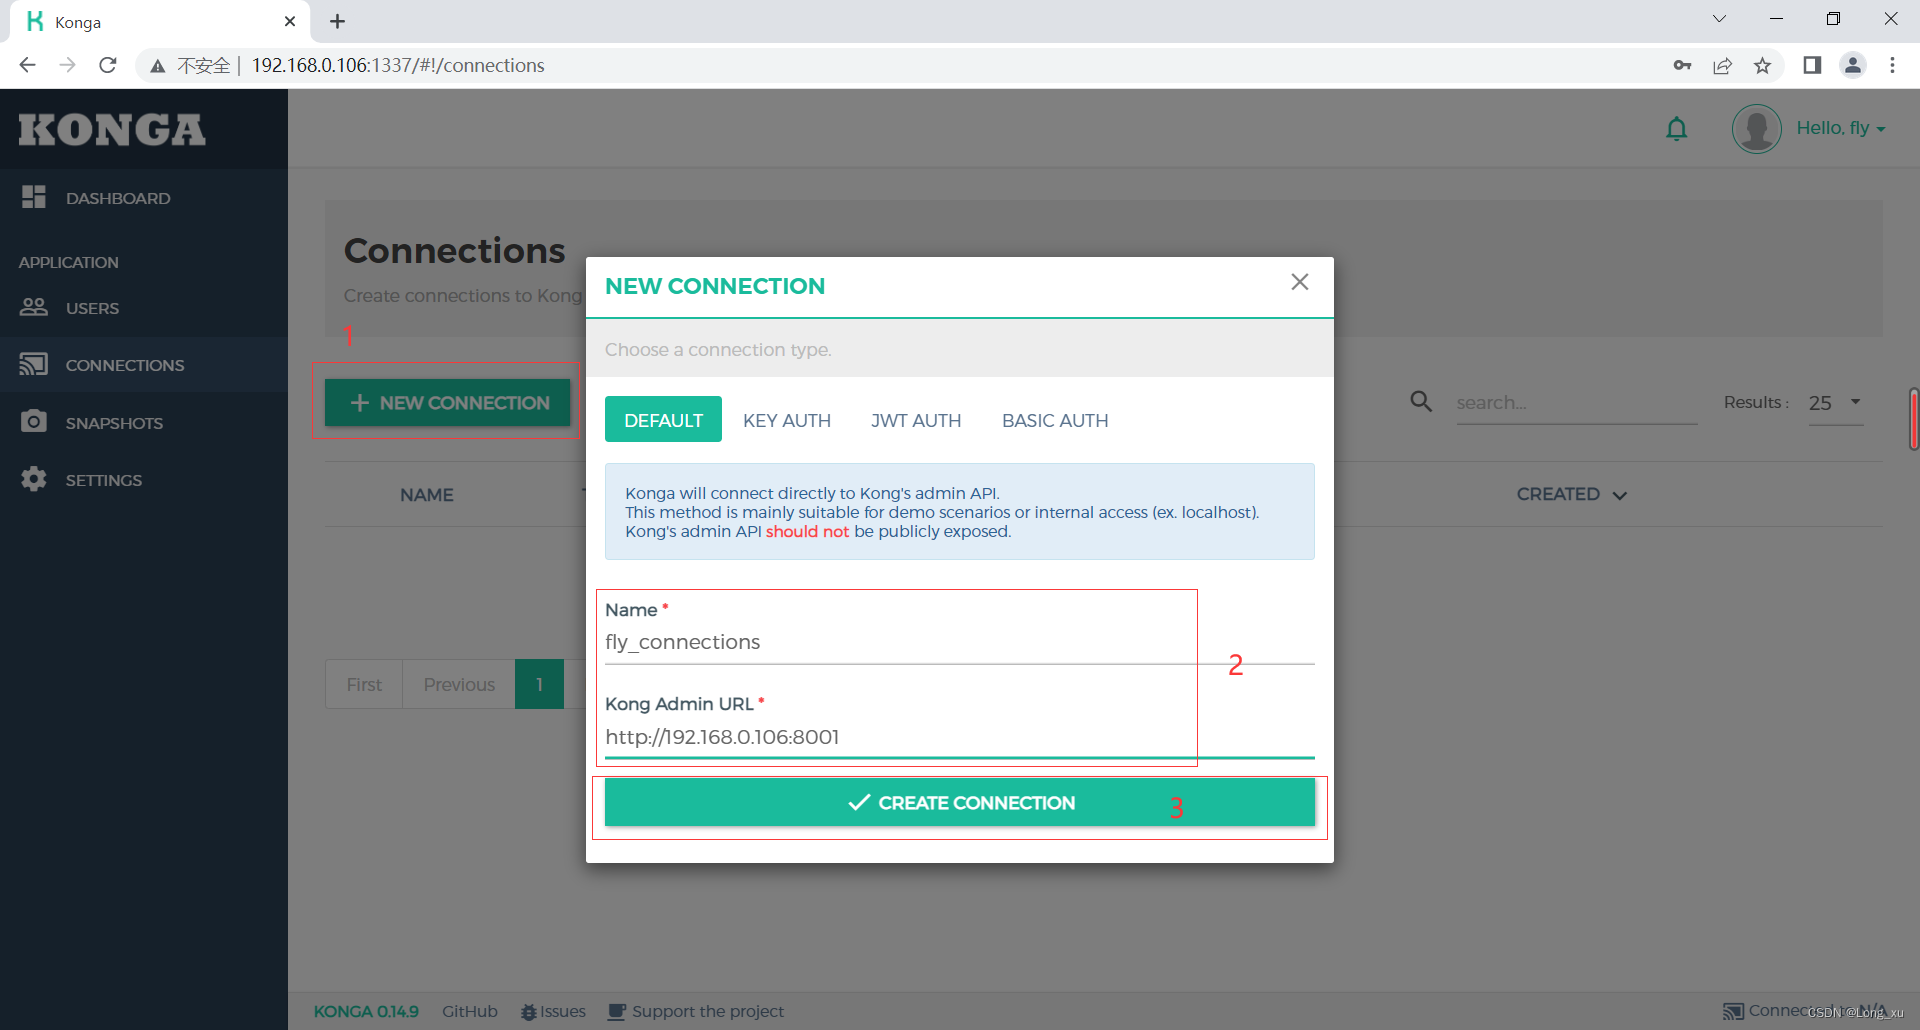1920x1030 pixels.
Task: Click the notifications bell icon
Action: [x=1677, y=129]
